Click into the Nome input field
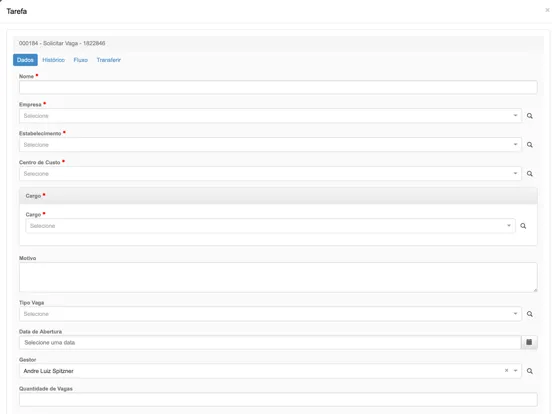 pos(278,87)
